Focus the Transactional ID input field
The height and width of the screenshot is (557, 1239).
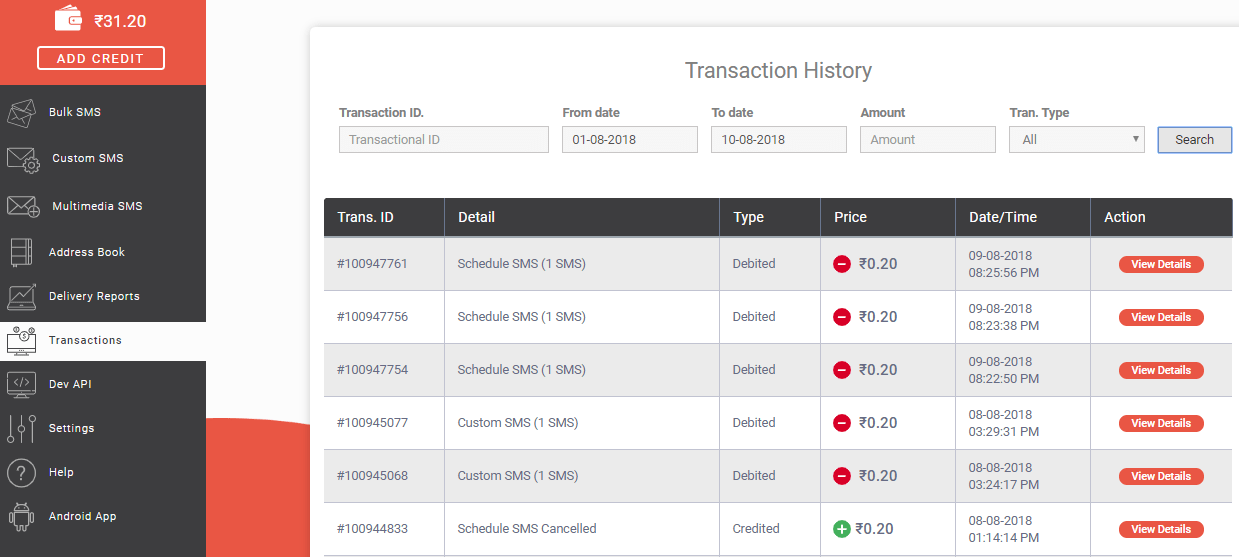(444, 140)
